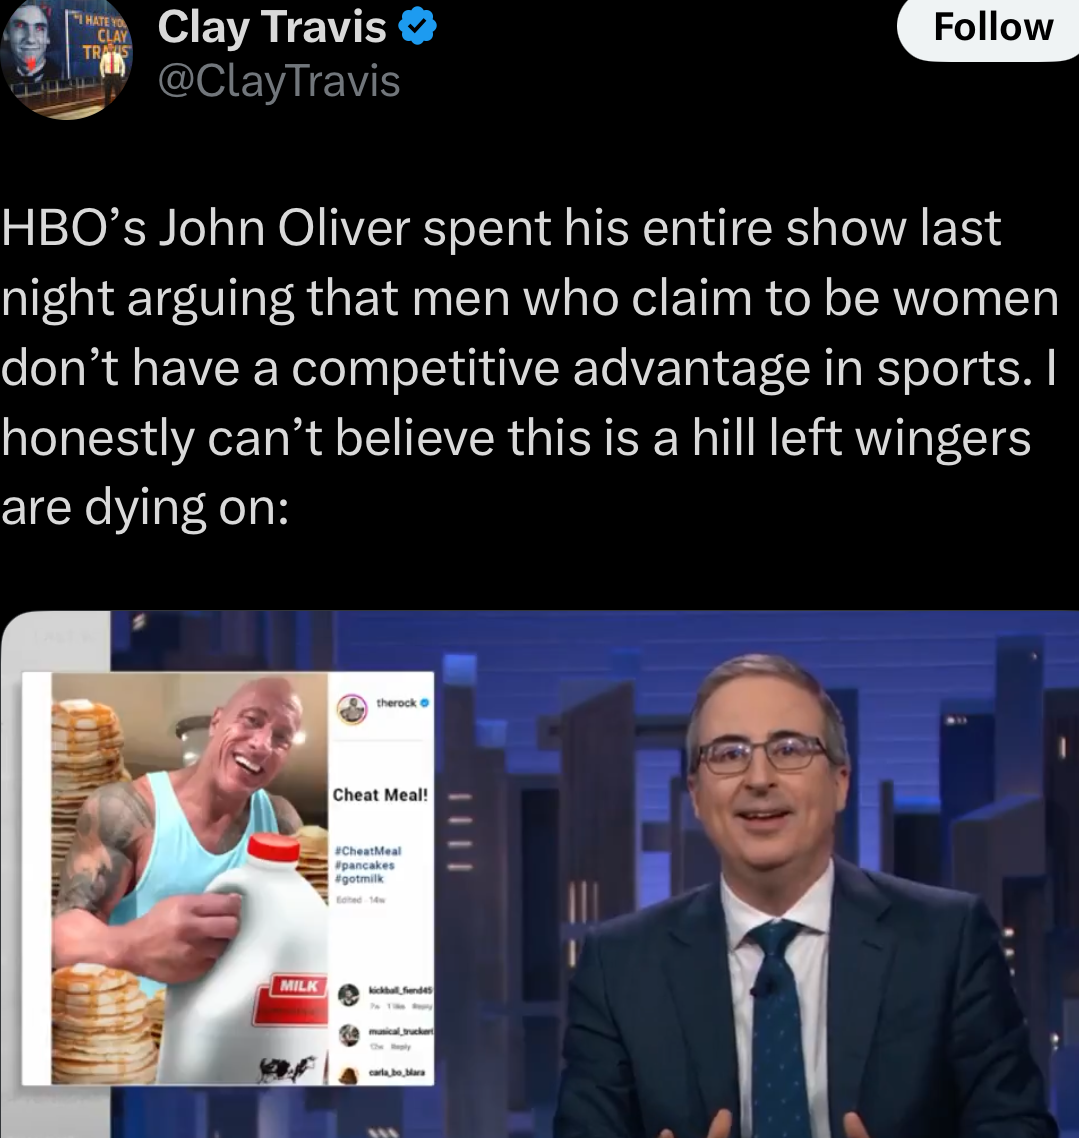
Task: Click the Rock's pancake photo in the post
Action: tap(189, 878)
